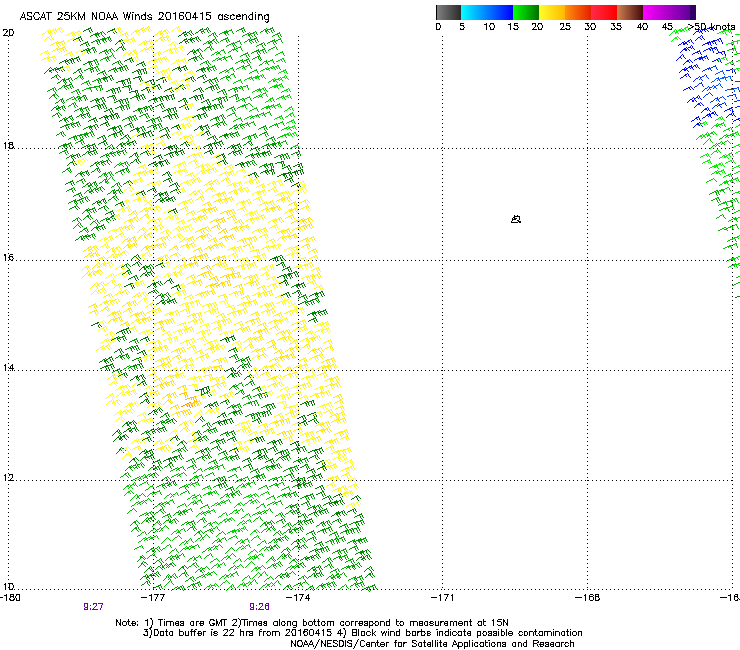This screenshot has height=650, width=740.
Task: Click the legend label "5"
Action: pyautogui.click(x=462, y=27)
